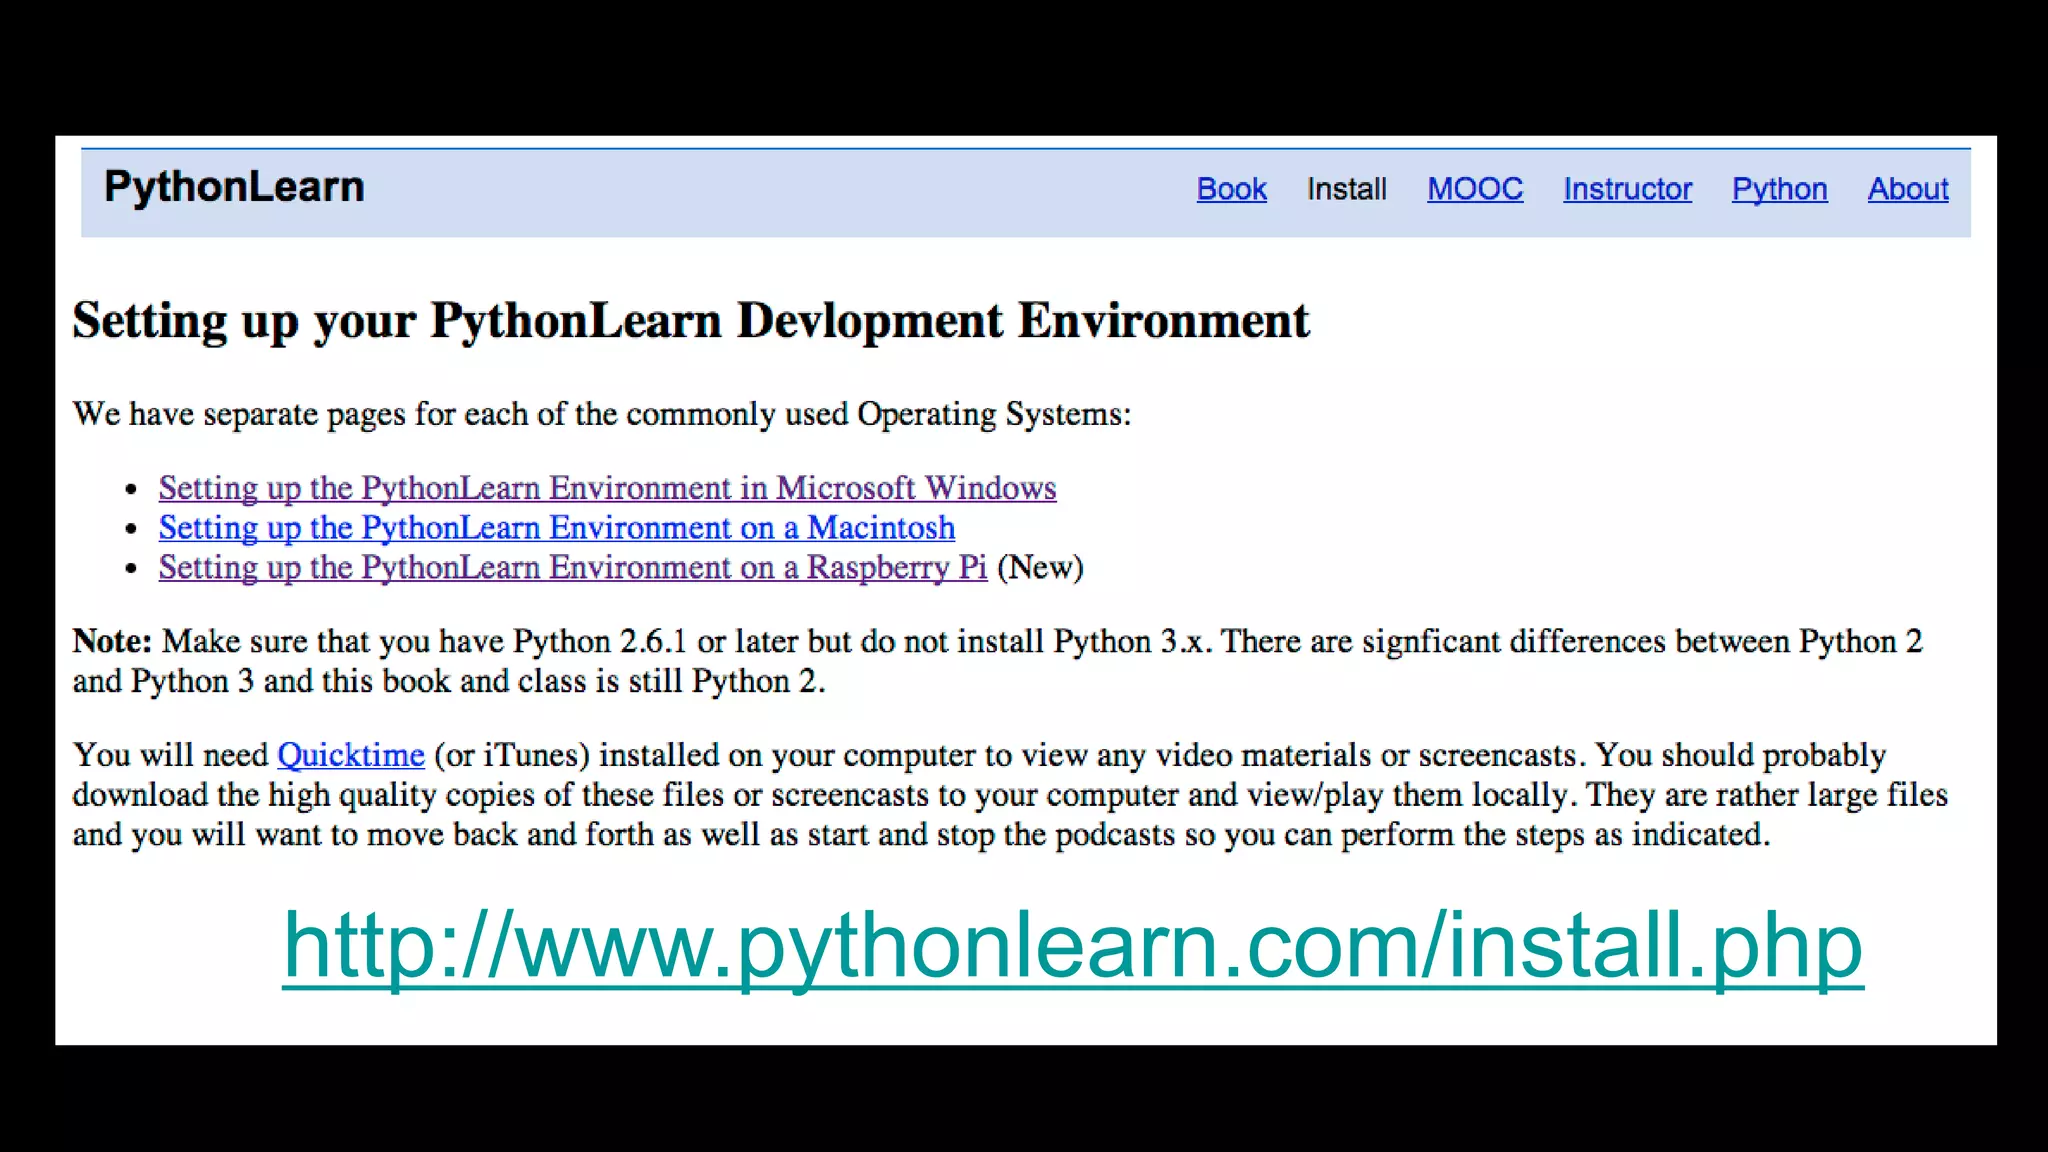
Task: Click the line starting 'and you will want to move back'
Action: coord(921,835)
